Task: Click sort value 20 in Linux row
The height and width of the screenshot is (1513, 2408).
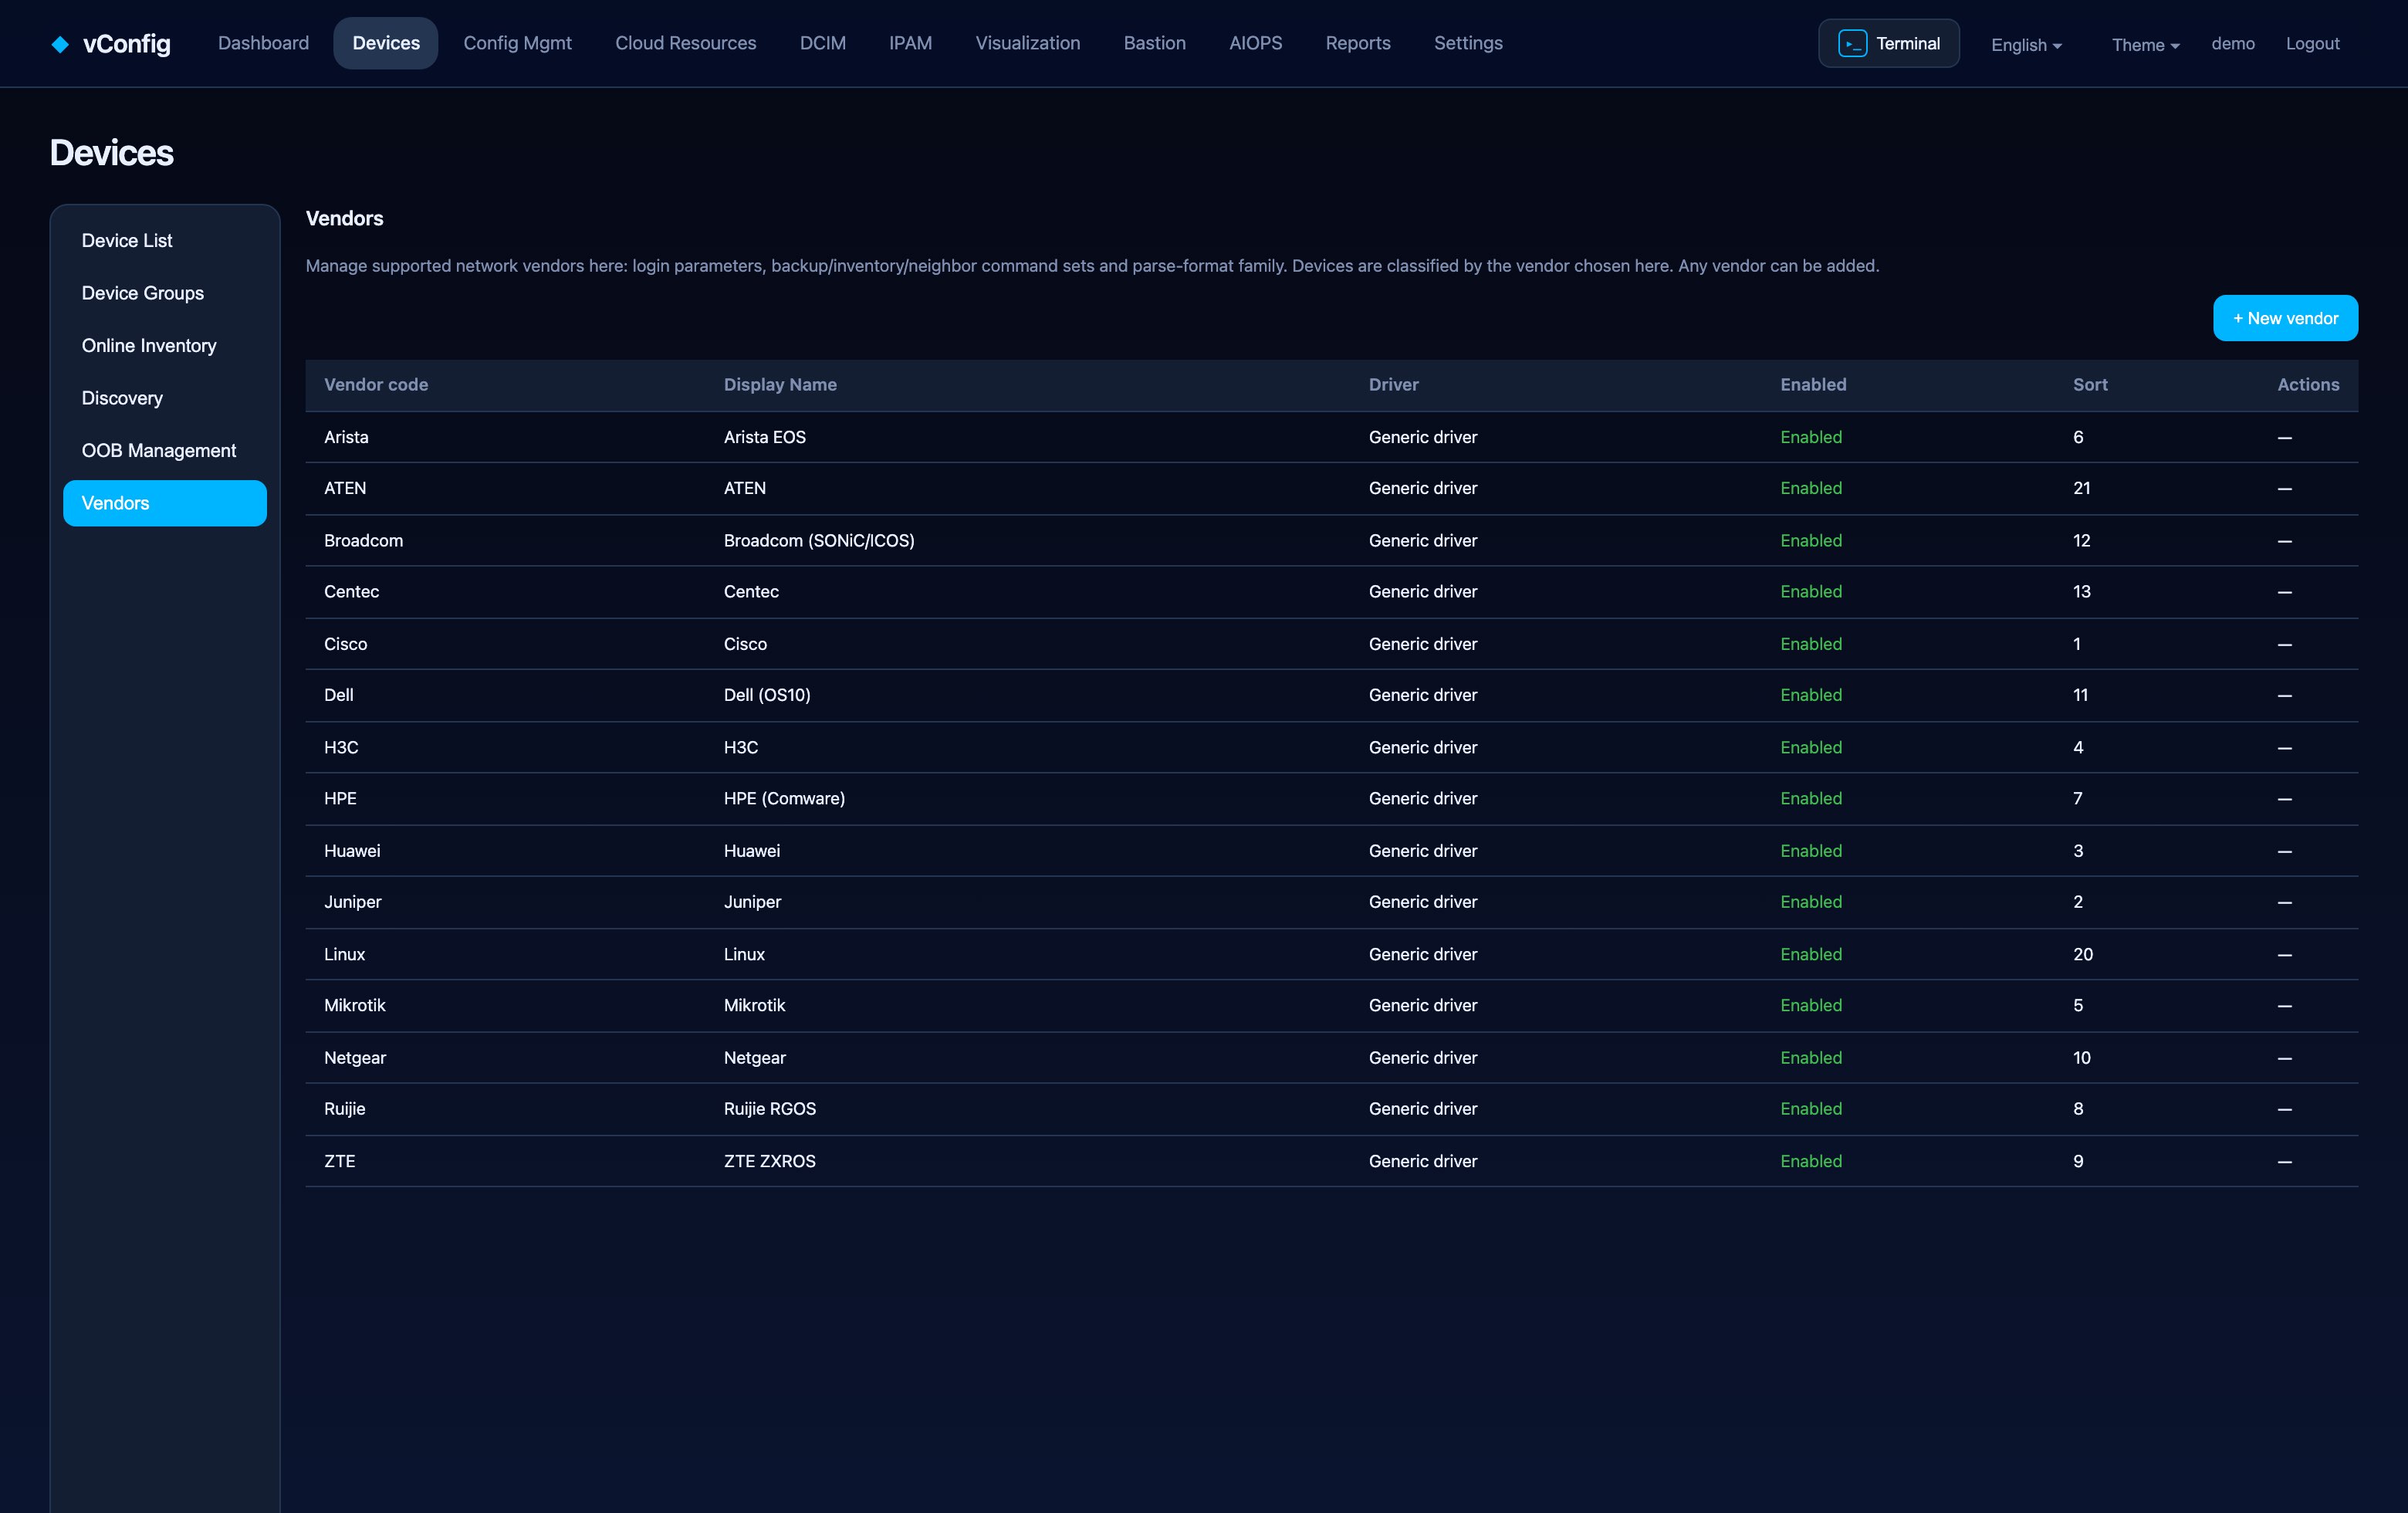Action: tap(2083, 955)
